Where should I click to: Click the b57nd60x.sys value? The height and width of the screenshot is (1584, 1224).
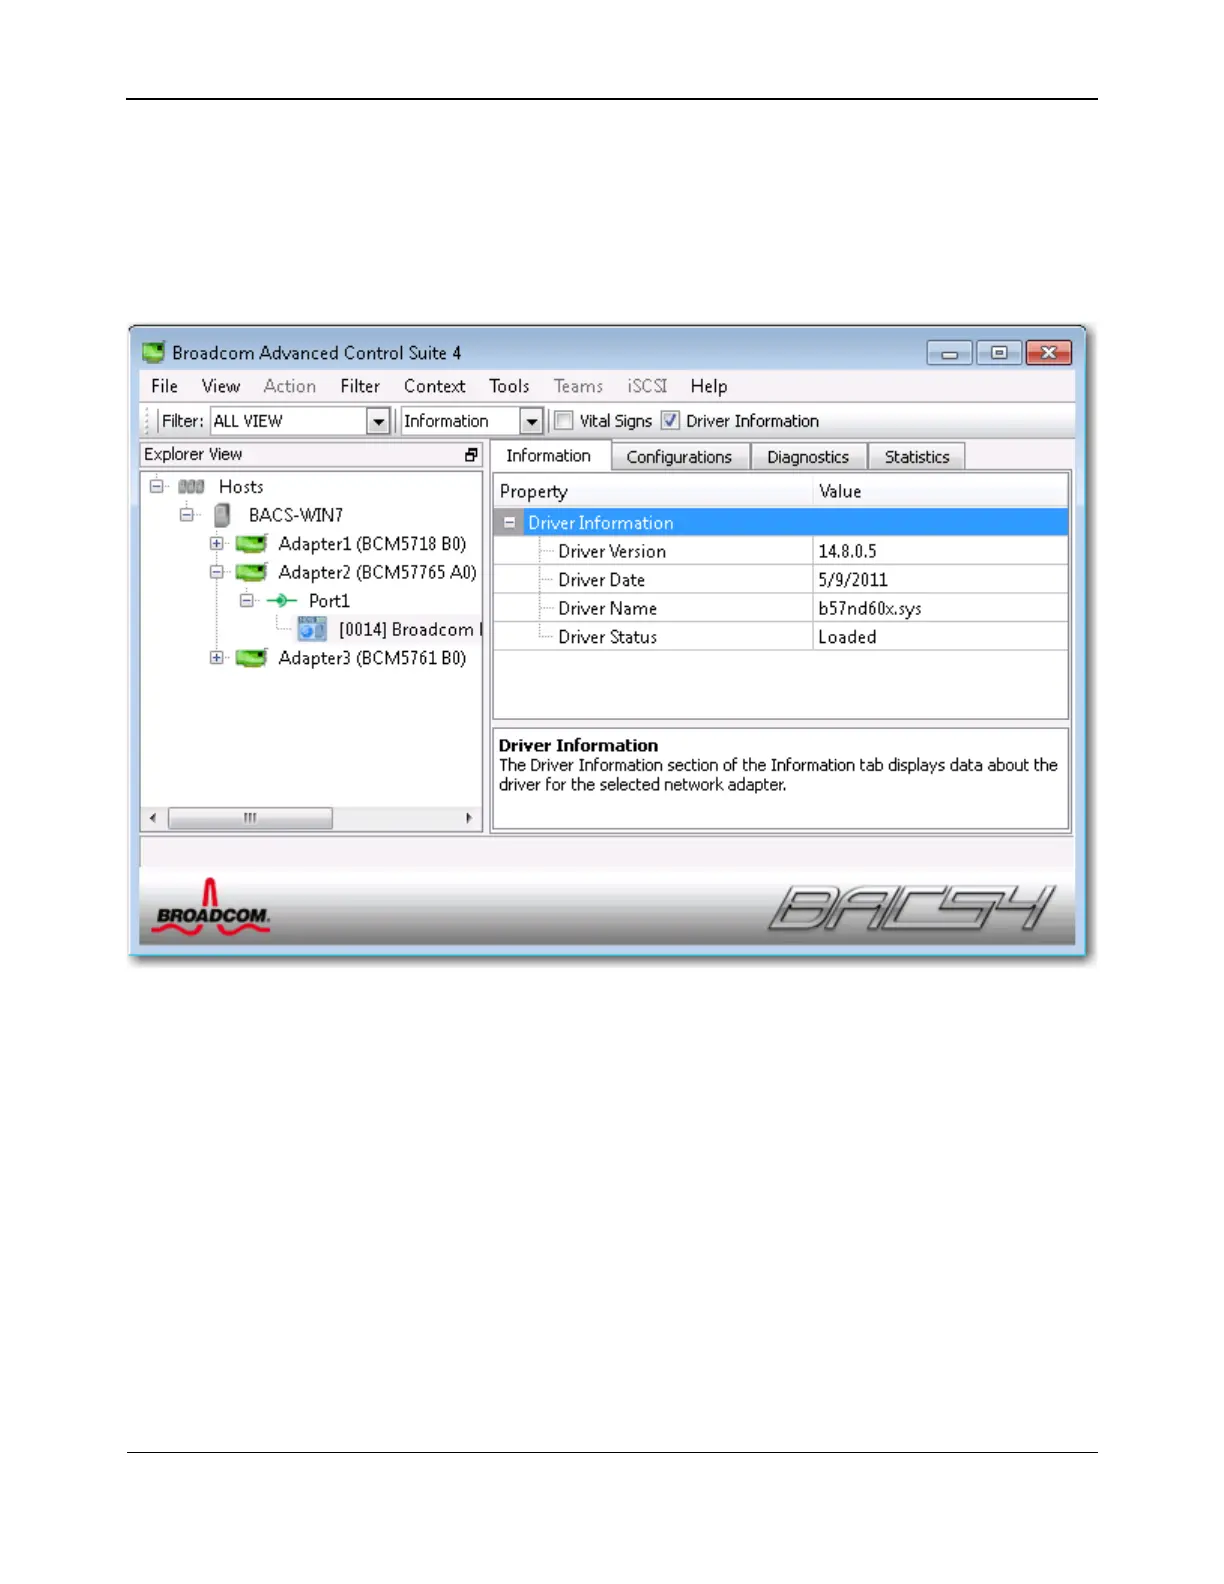pyautogui.click(x=869, y=608)
